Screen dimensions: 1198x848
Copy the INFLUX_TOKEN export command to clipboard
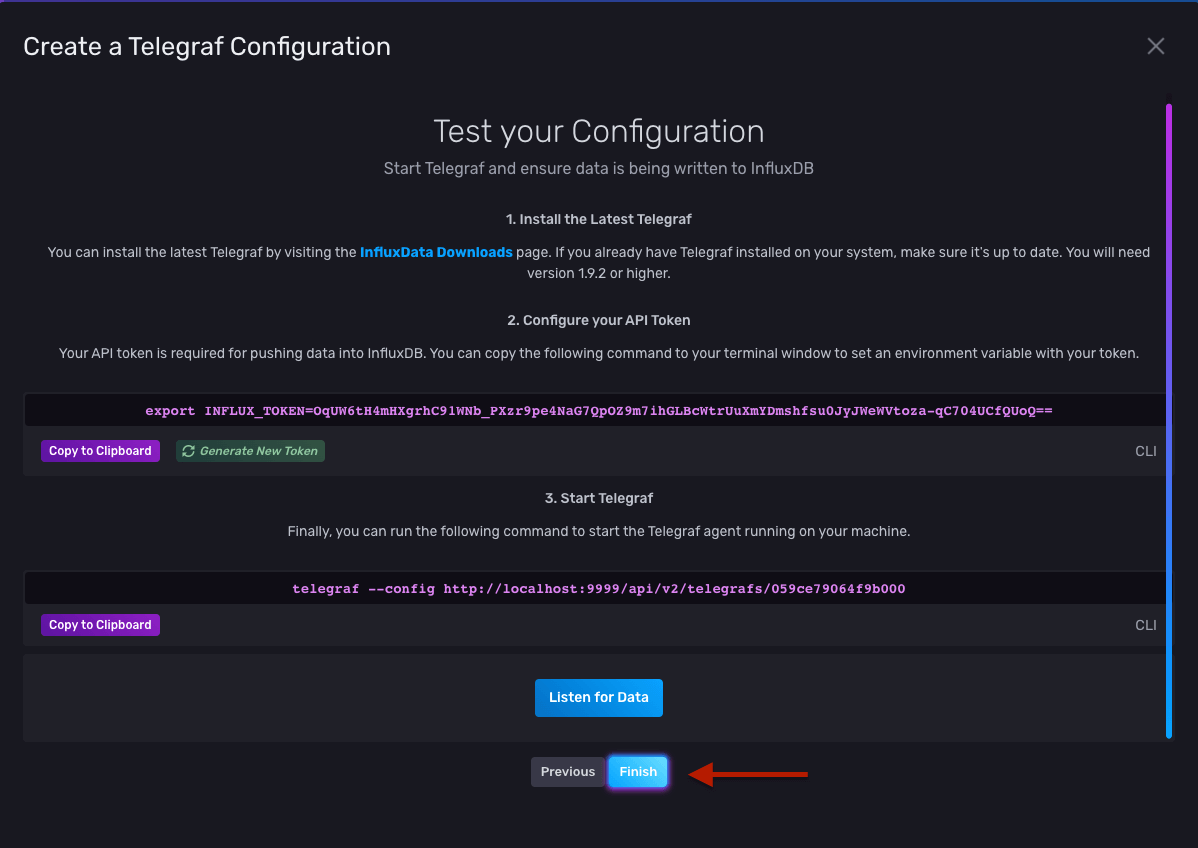coord(100,451)
